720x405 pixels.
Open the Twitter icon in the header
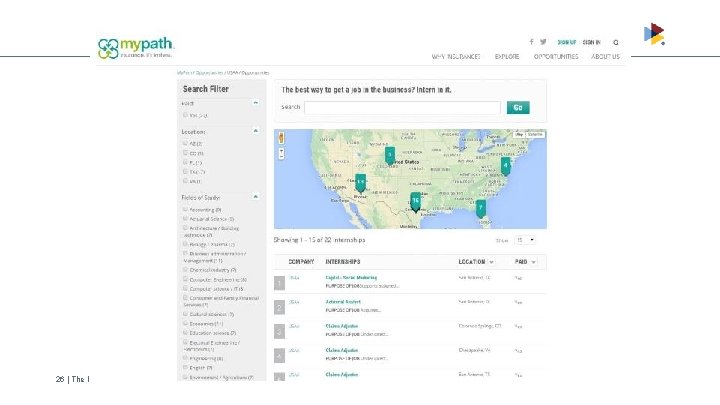click(x=543, y=42)
